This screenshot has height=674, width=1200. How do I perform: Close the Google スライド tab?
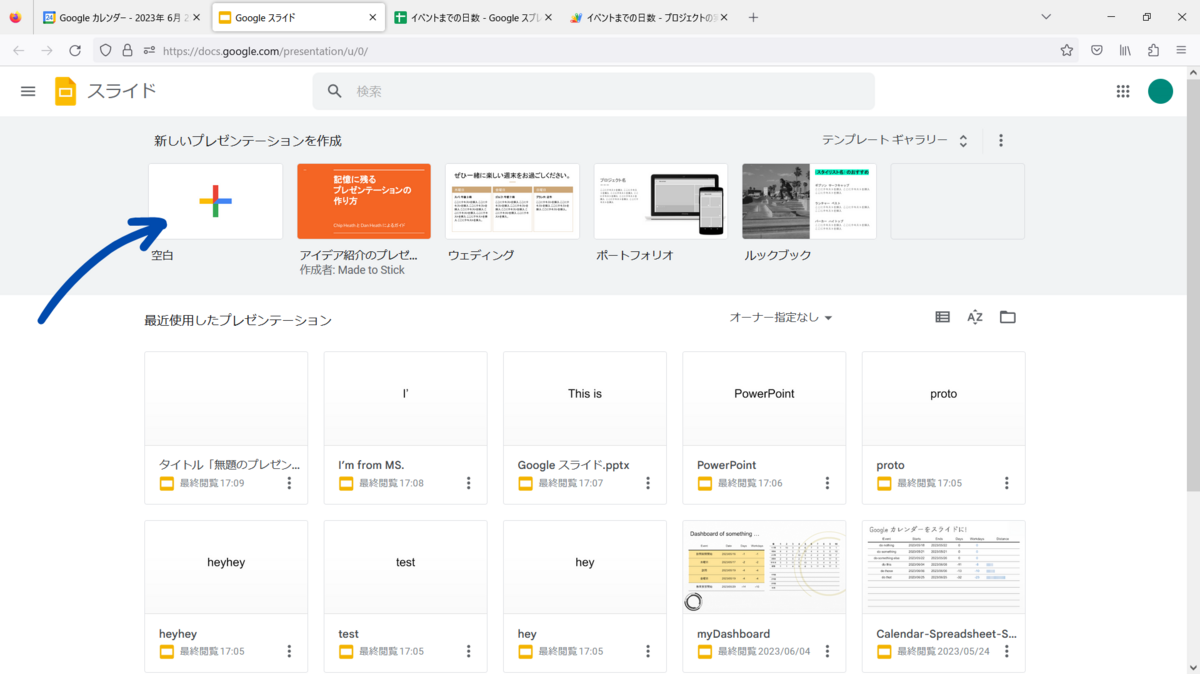(x=373, y=17)
